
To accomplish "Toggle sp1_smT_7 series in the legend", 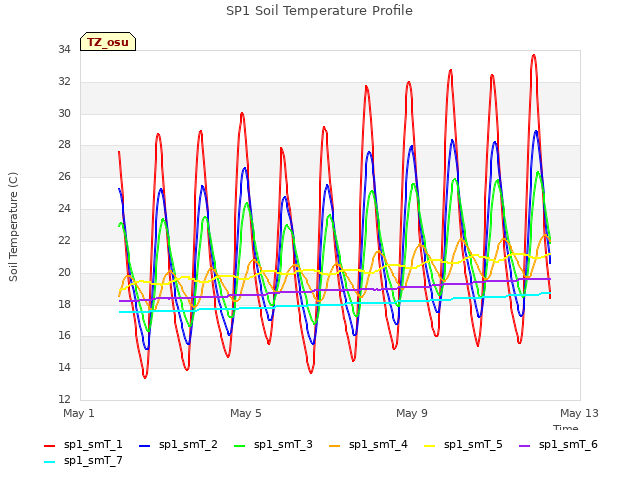I will click(83, 460).
